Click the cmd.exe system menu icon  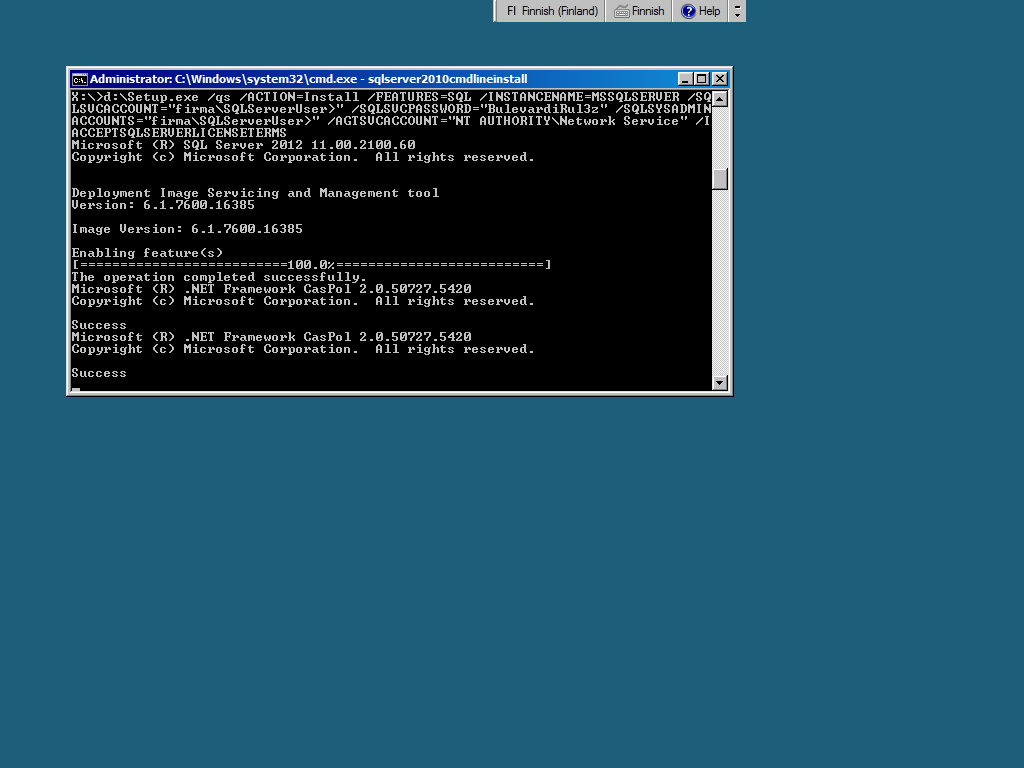[x=79, y=79]
